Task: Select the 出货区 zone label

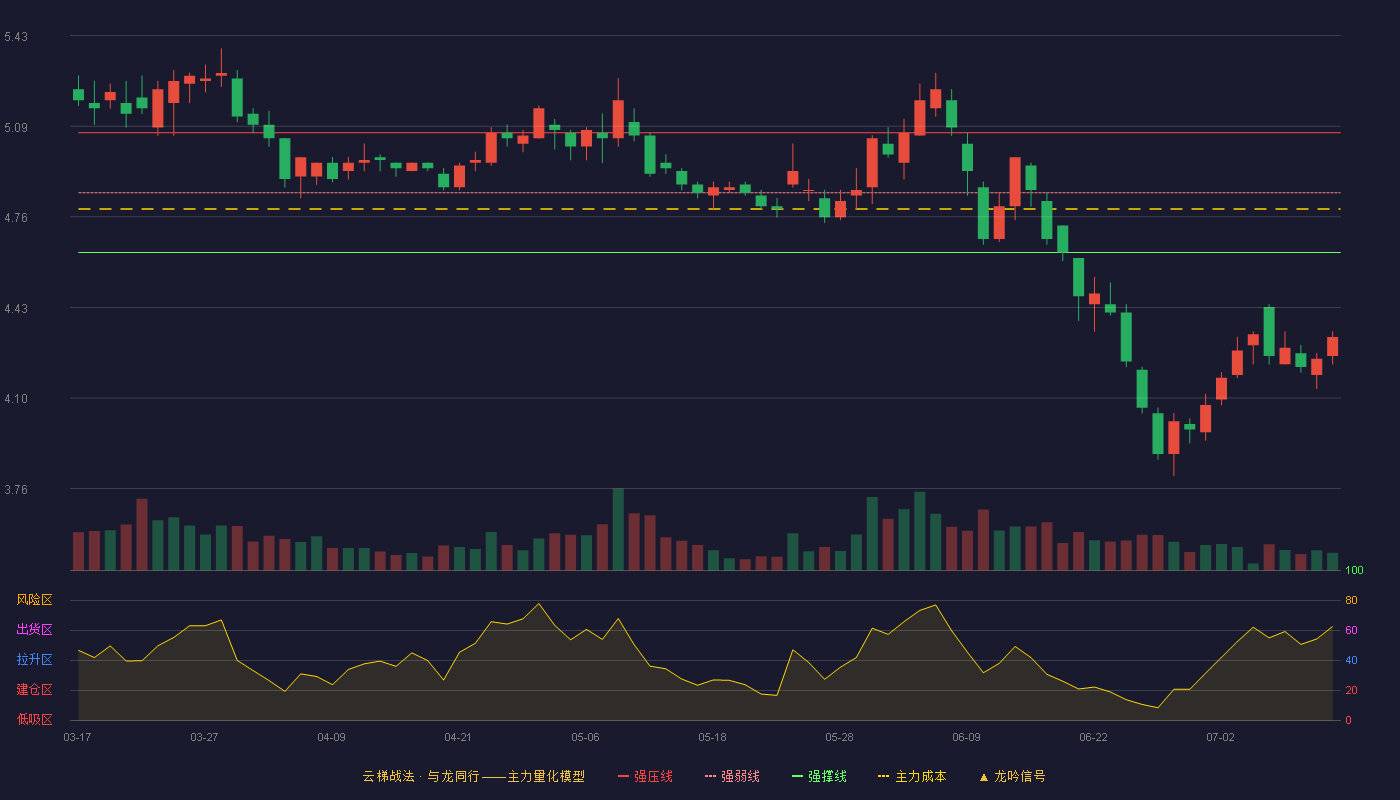Action: (x=34, y=630)
